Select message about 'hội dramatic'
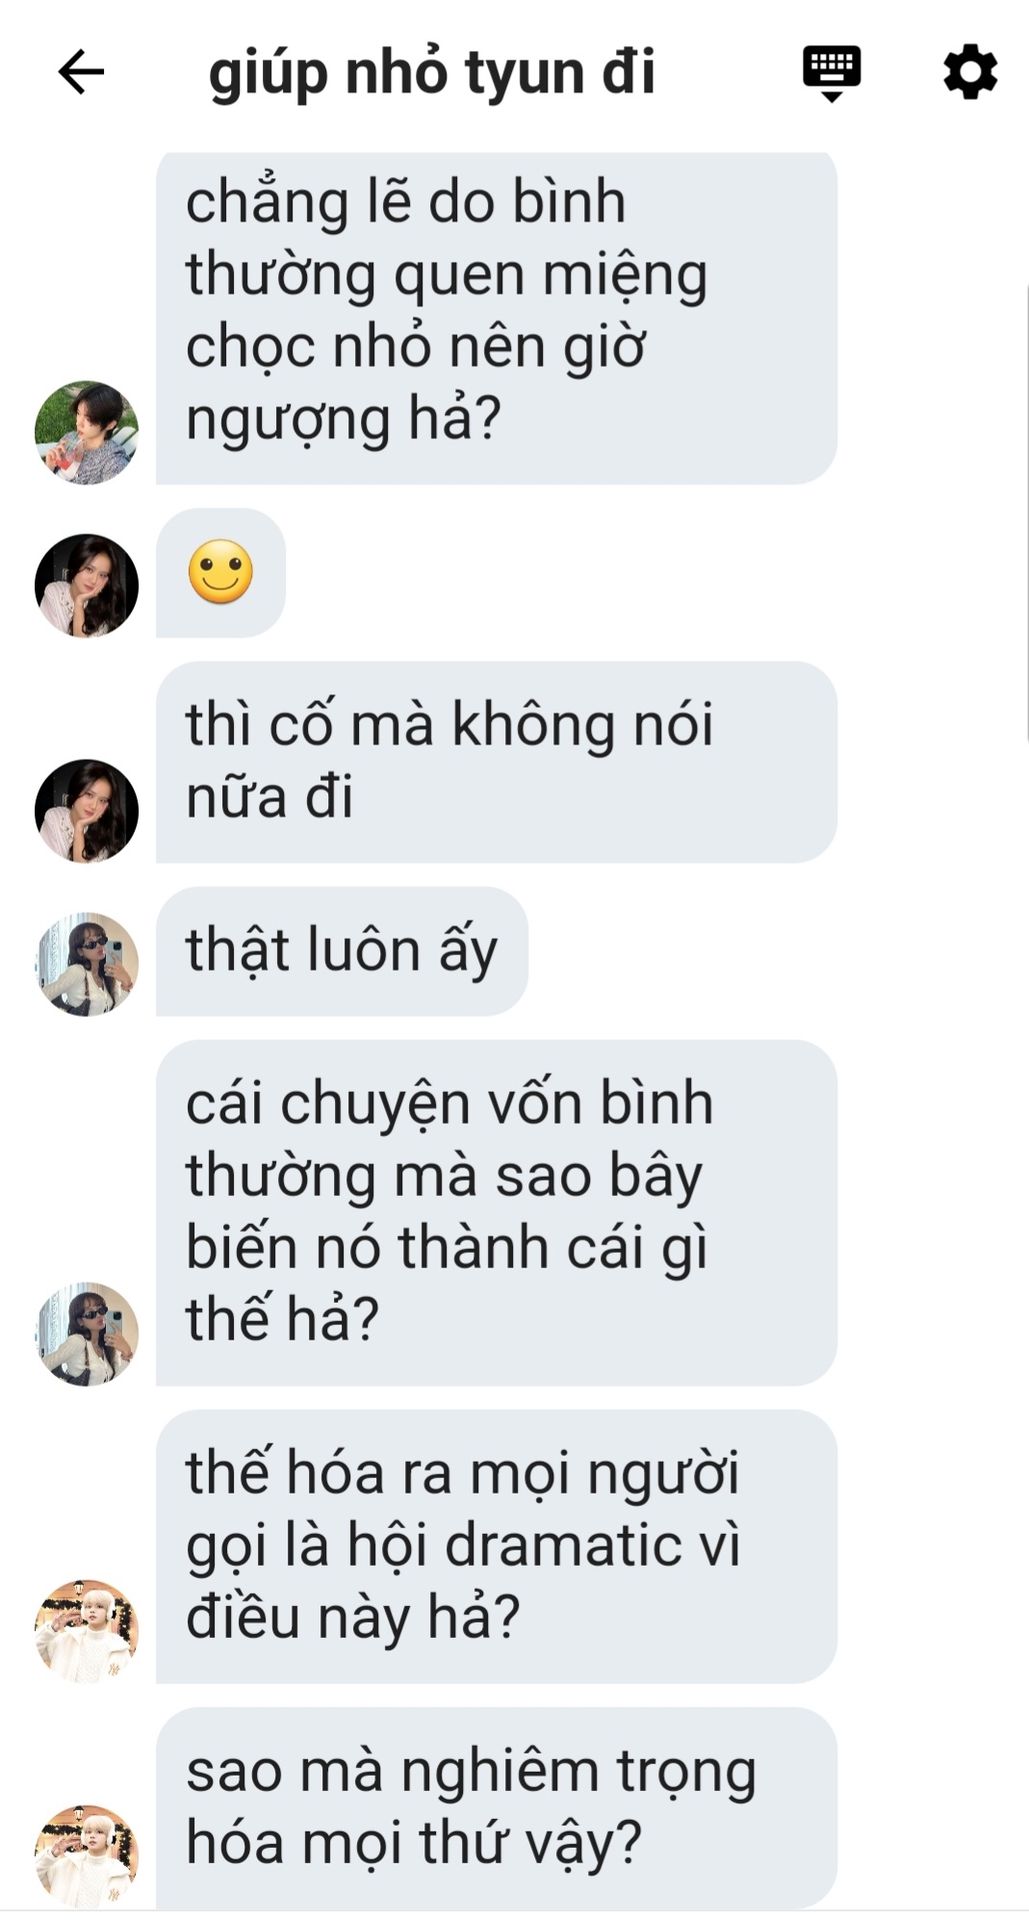Image resolution: width=1029 pixels, height=1920 pixels. click(496, 1547)
